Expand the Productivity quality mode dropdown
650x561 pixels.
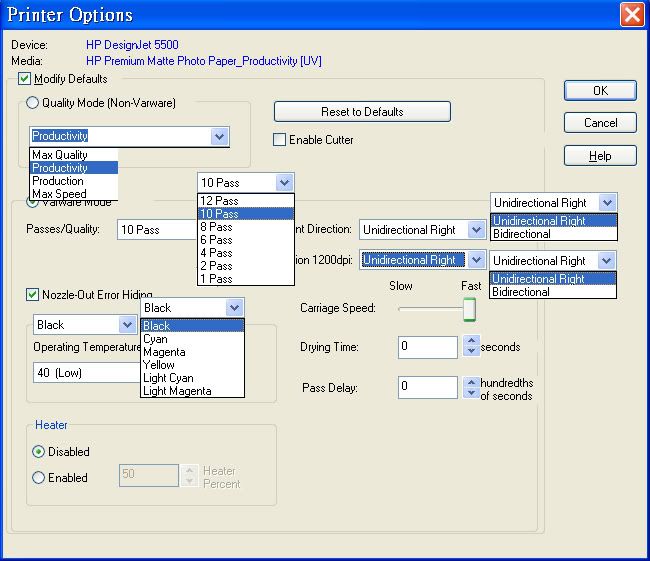(x=219, y=136)
